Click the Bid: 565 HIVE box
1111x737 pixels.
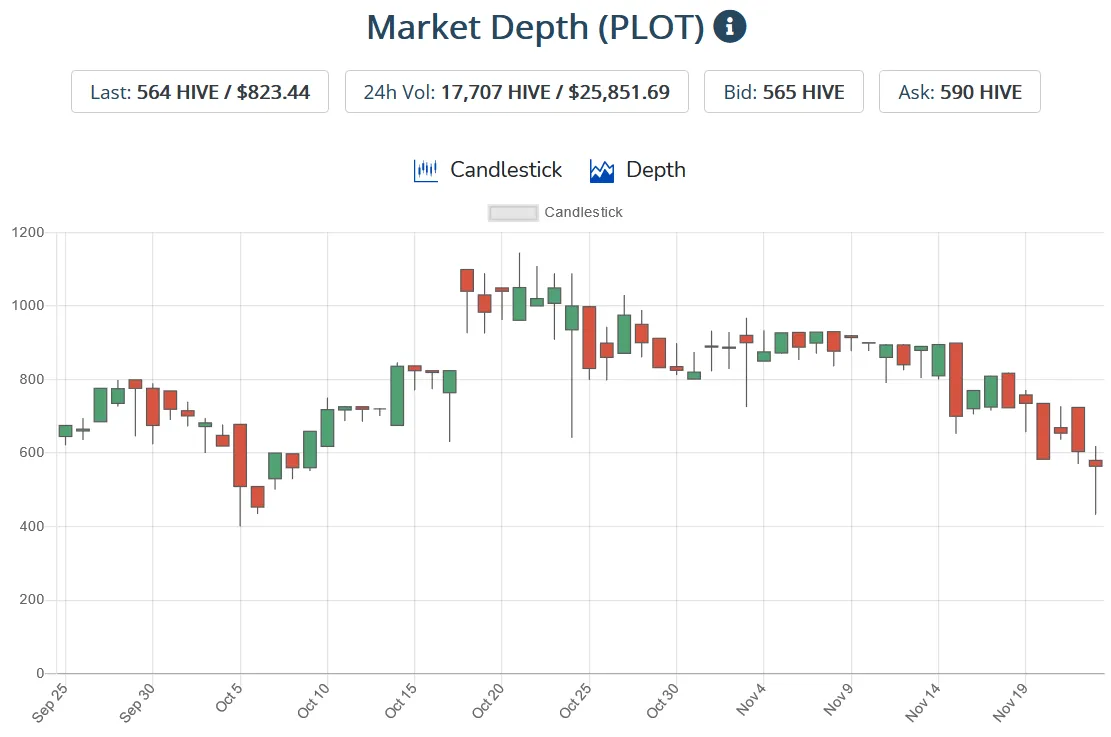click(x=784, y=91)
